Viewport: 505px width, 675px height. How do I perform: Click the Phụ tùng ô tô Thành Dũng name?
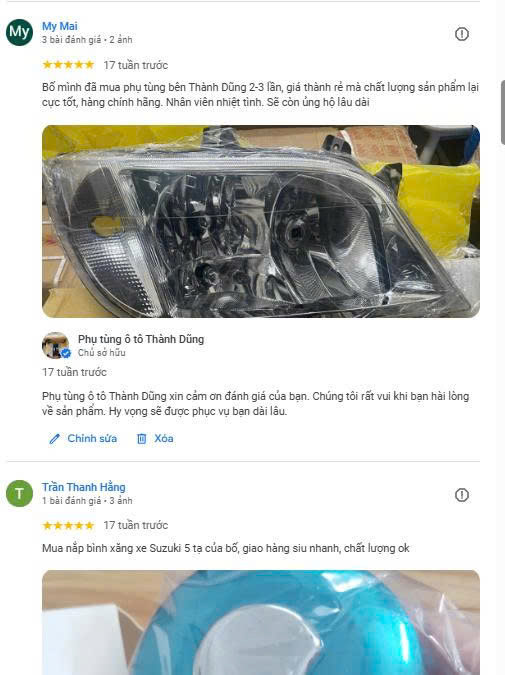(x=141, y=339)
